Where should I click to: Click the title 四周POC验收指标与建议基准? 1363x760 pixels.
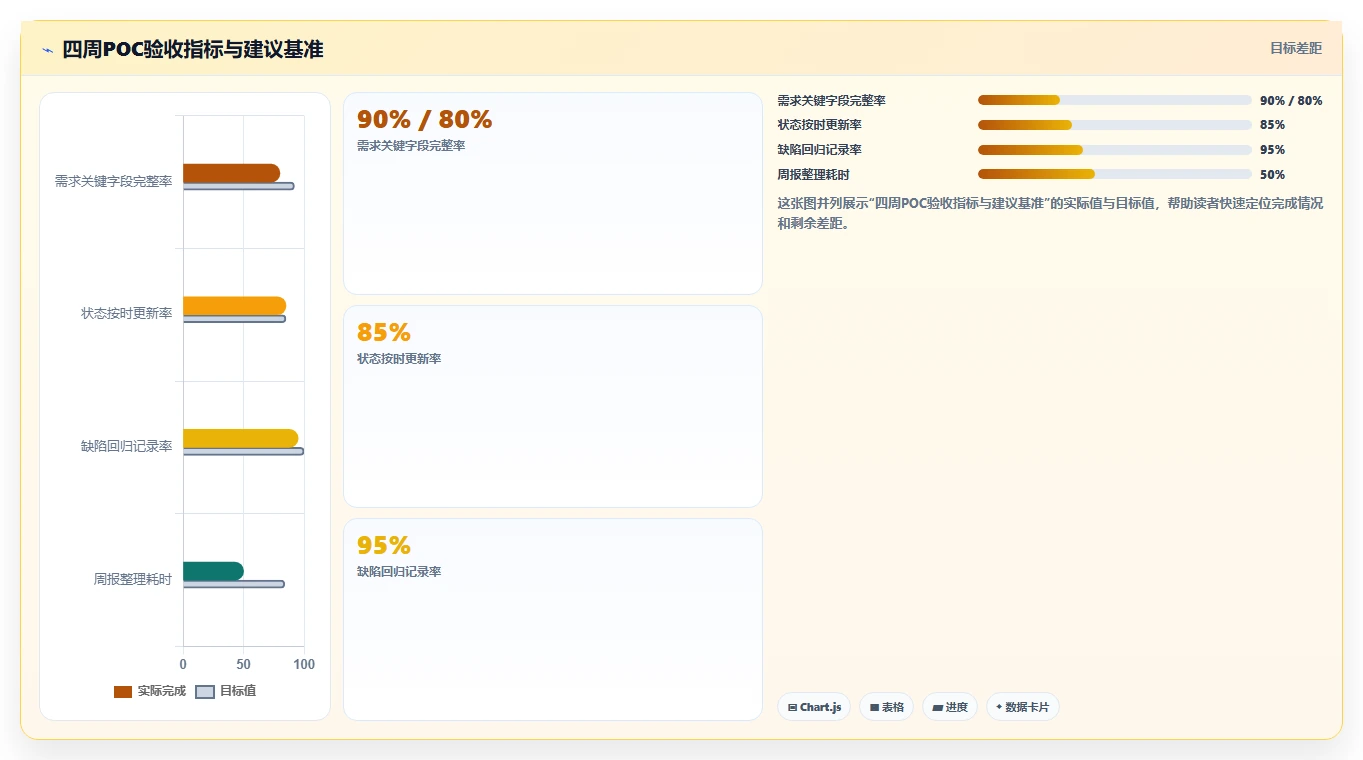coord(193,49)
